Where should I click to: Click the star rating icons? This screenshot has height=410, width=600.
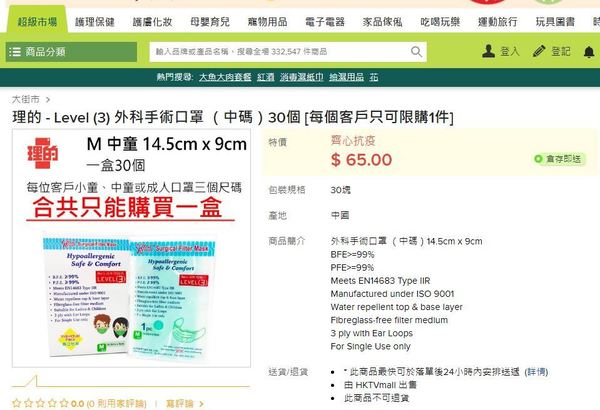(40, 403)
